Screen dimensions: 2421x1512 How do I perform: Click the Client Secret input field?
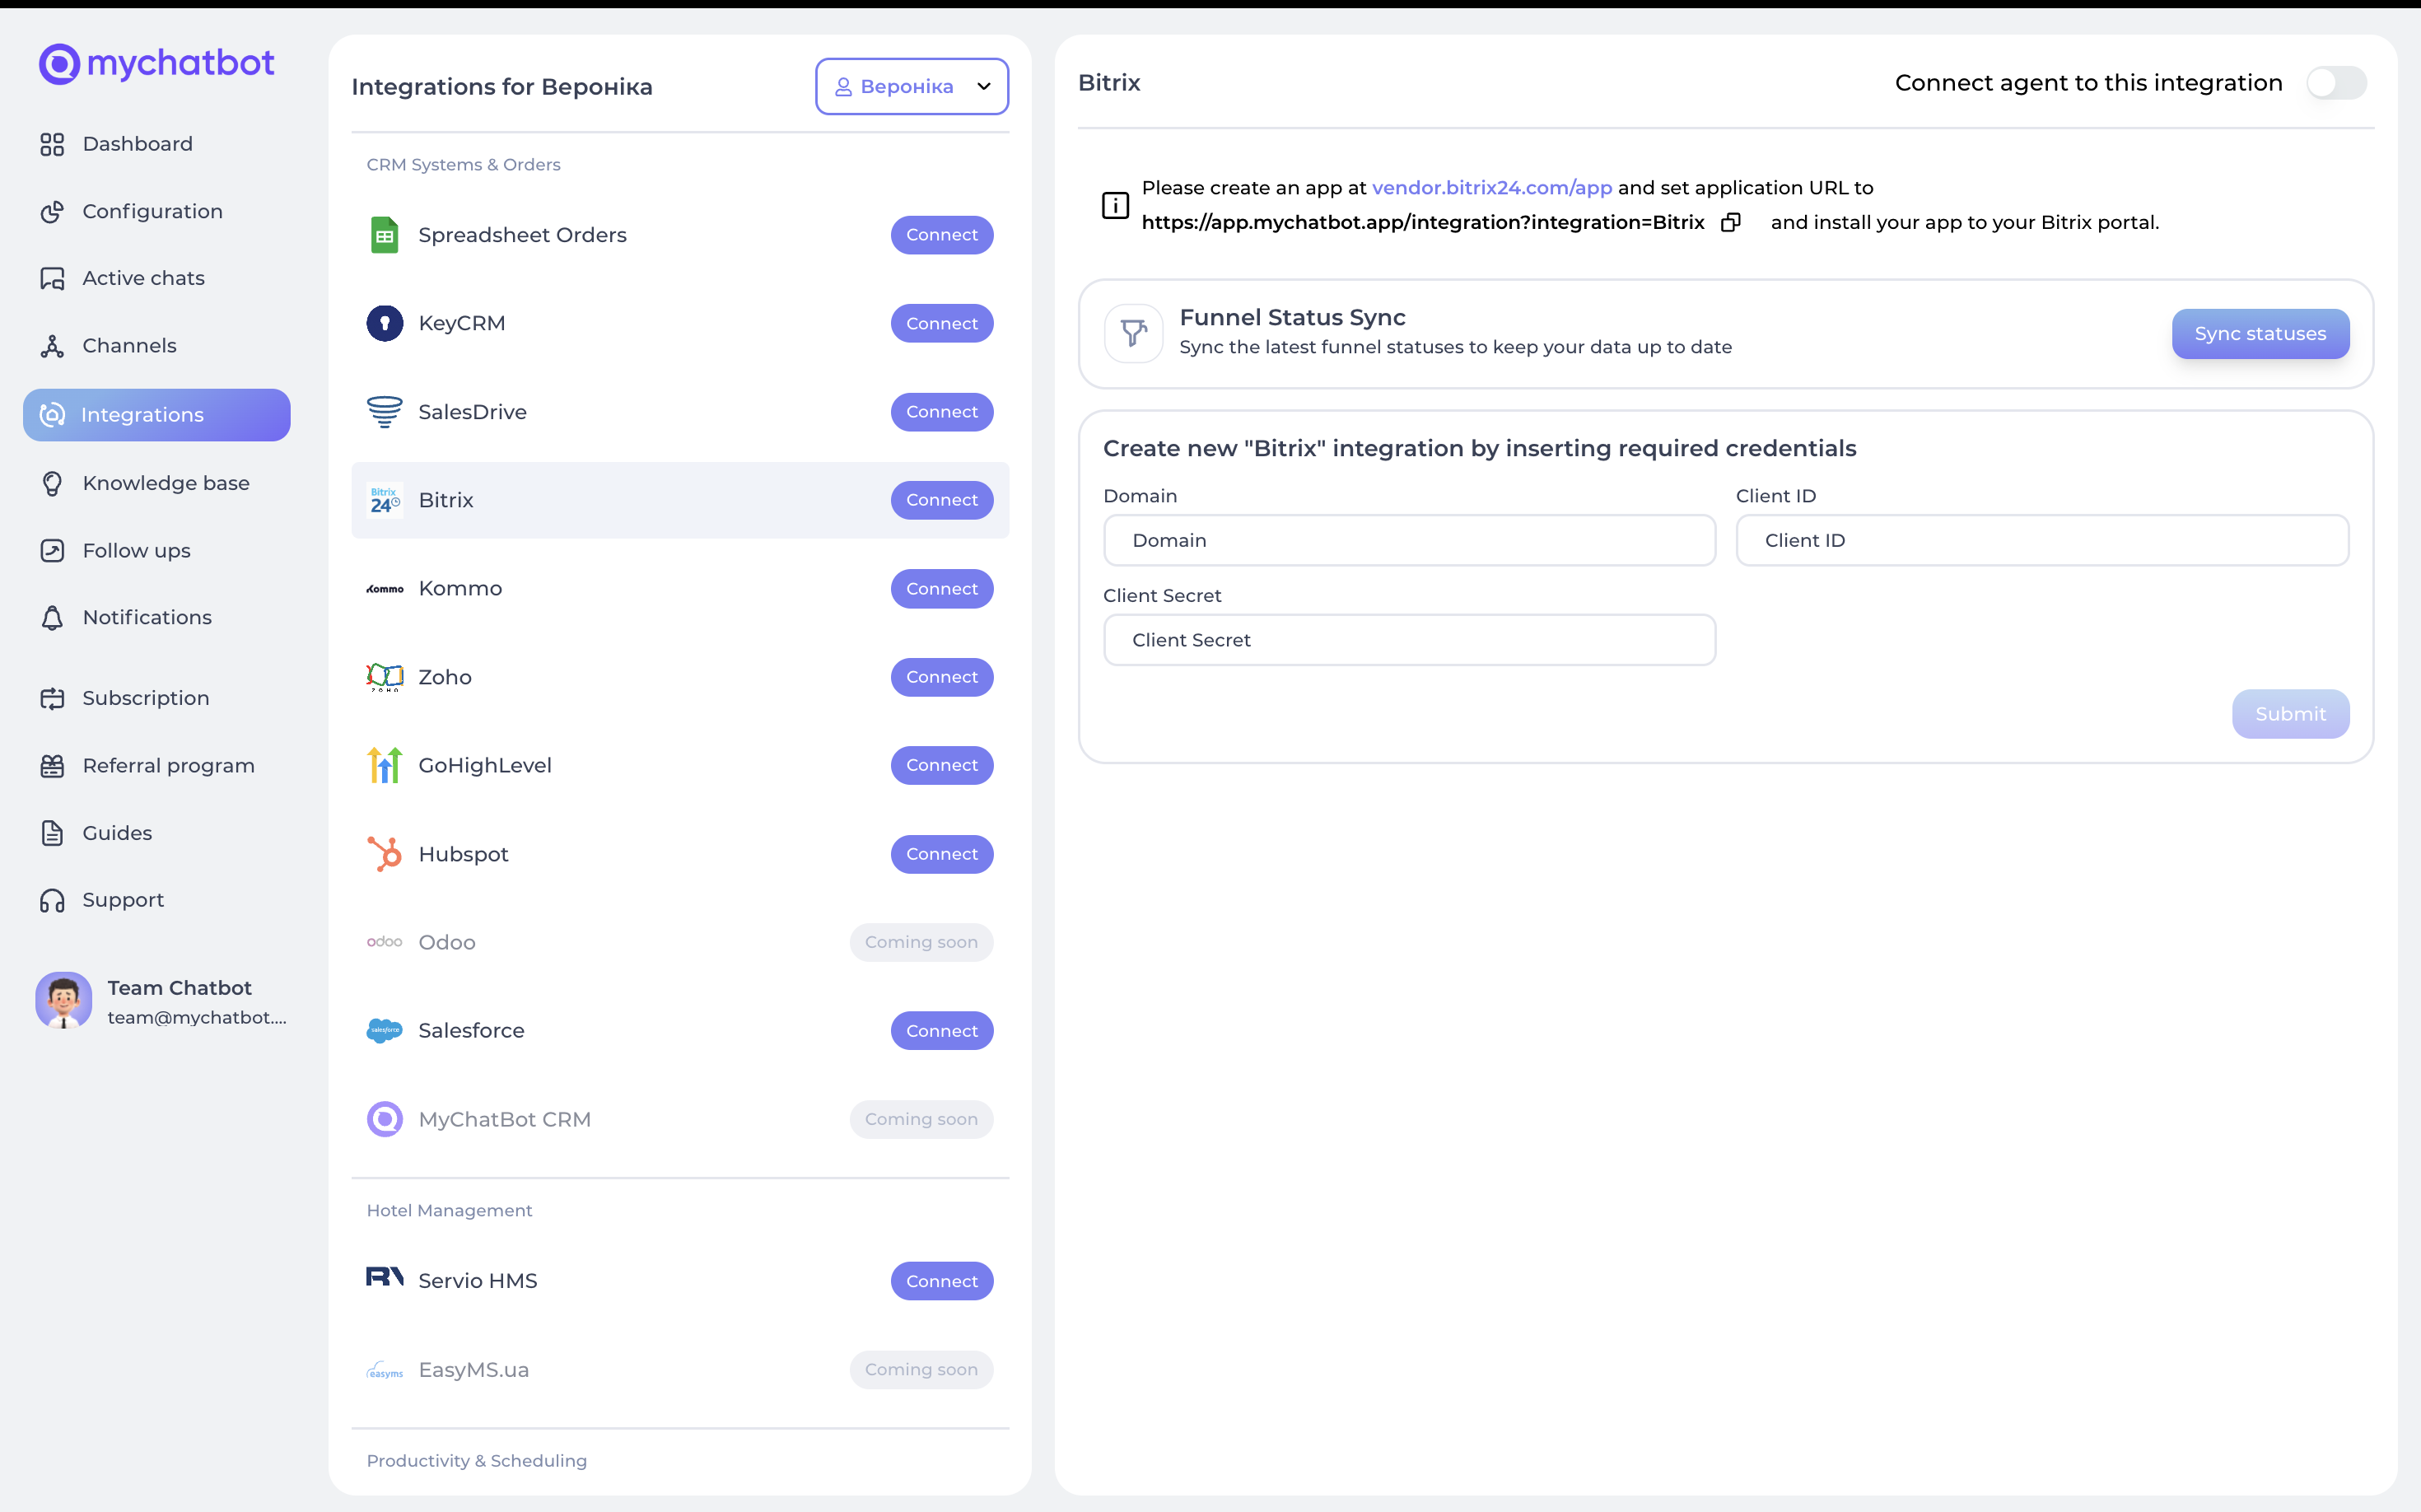pos(1409,640)
